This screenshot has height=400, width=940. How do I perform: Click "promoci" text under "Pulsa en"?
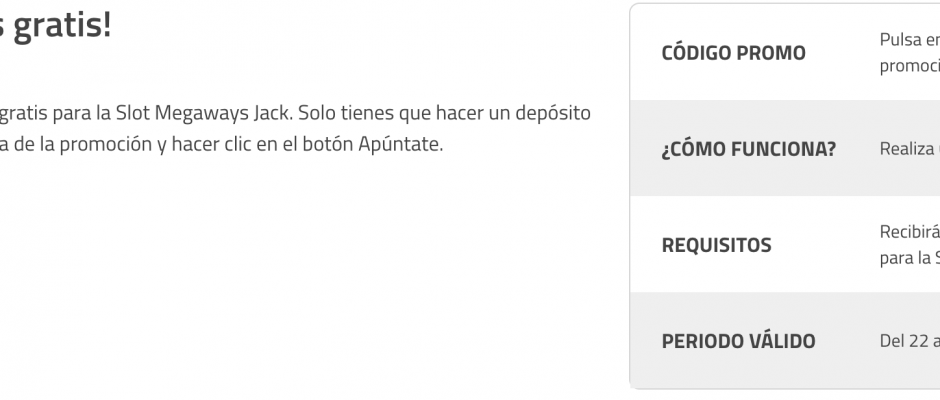909,66
